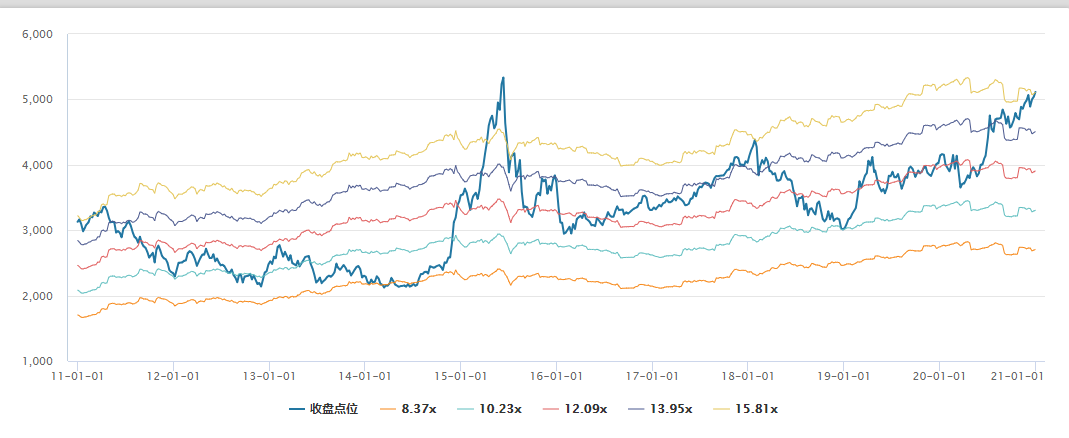Click the 6,000 y-axis label
The image size is (1069, 438).
pyautogui.click(x=36, y=34)
